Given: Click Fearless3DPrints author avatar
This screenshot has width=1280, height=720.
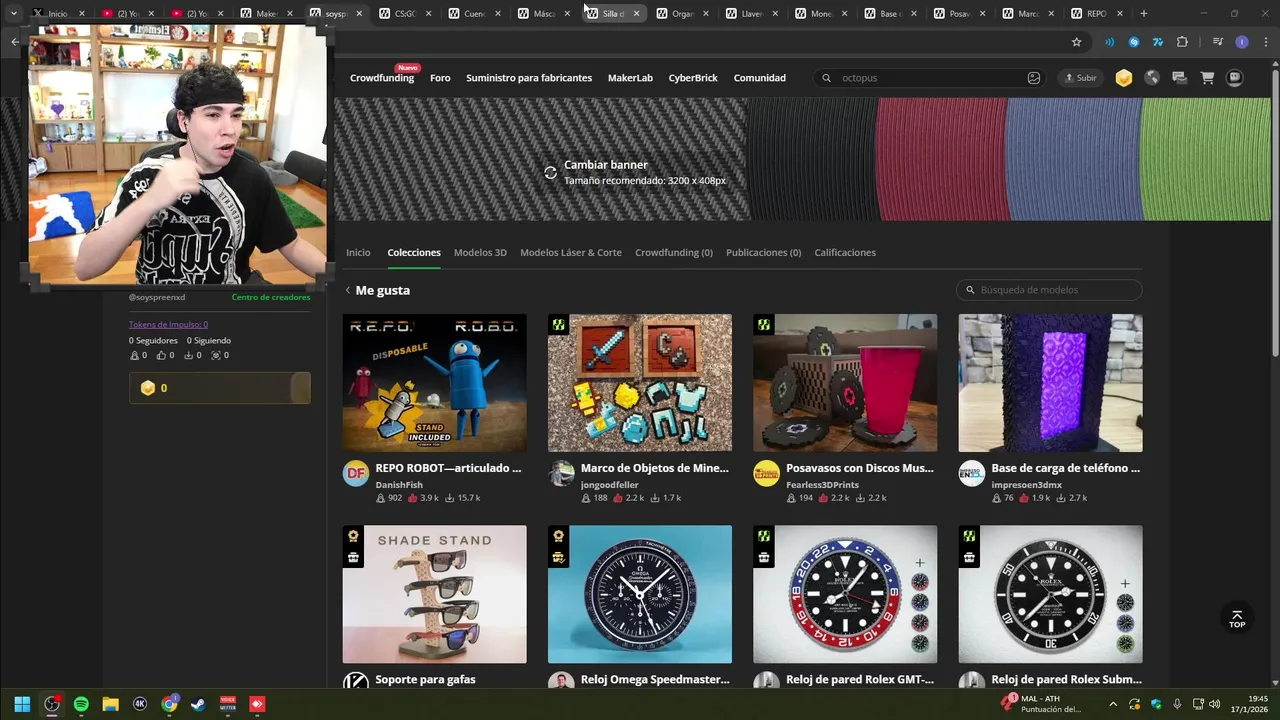Looking at the screenshot, I should point(766,474).
